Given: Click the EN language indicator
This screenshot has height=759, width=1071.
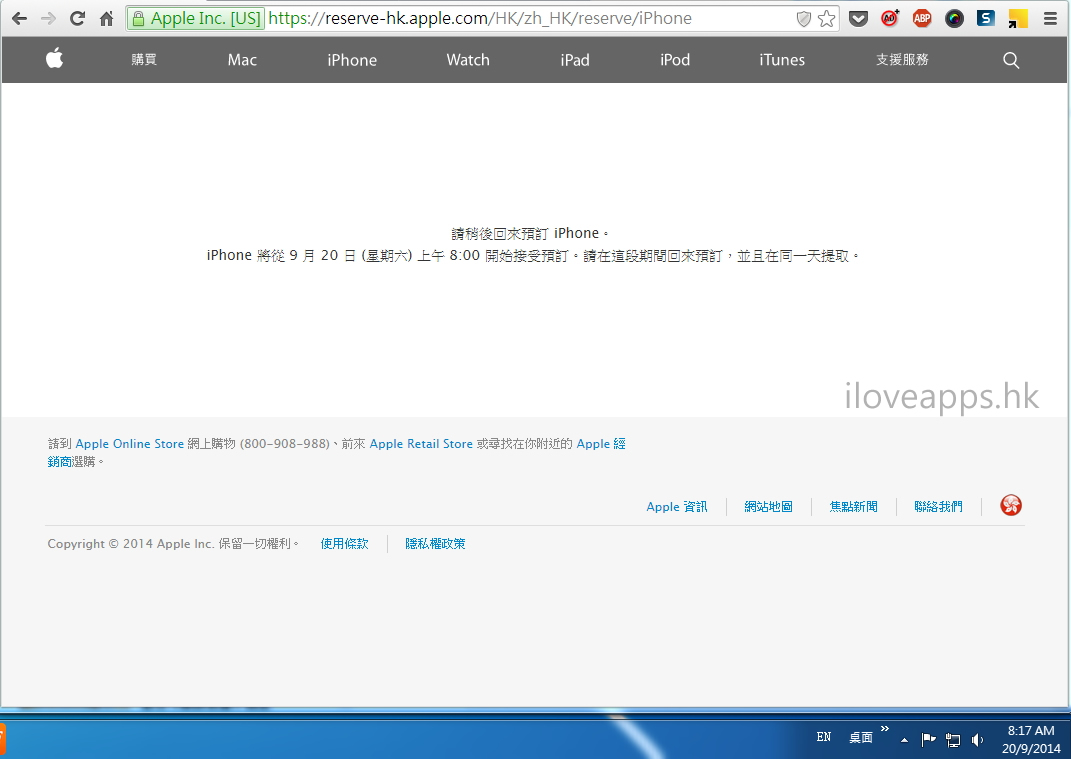Looking at the screenshot, I should click(x=824, y=736).
